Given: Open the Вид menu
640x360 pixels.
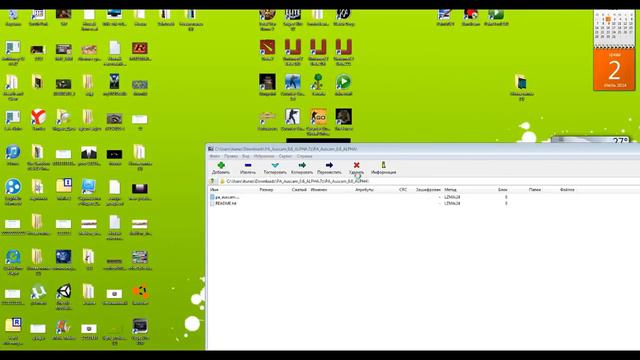Looking at the screenshot, I should 246,156.
